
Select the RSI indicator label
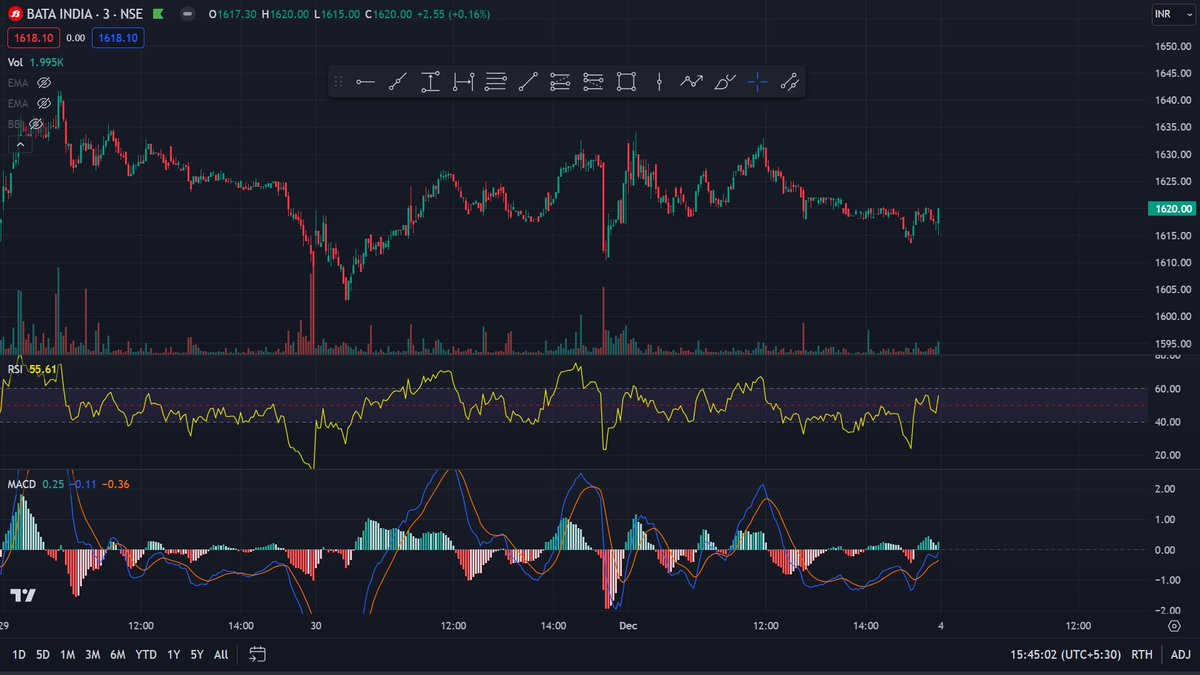tap(16, 369)
